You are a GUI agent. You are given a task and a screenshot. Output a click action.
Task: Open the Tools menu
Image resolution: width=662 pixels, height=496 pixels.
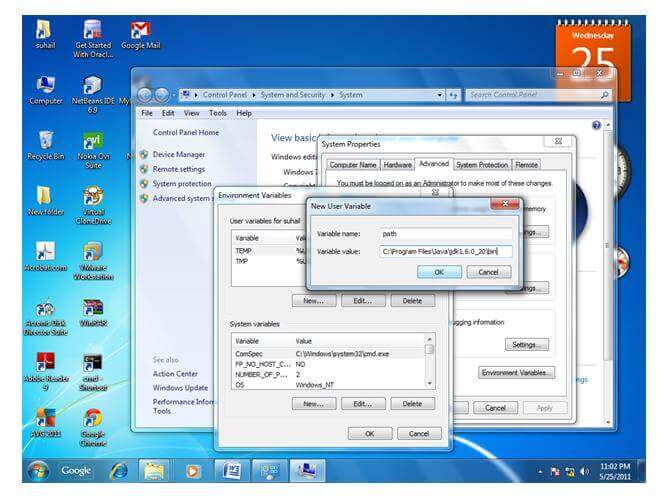tap(217, 113)
